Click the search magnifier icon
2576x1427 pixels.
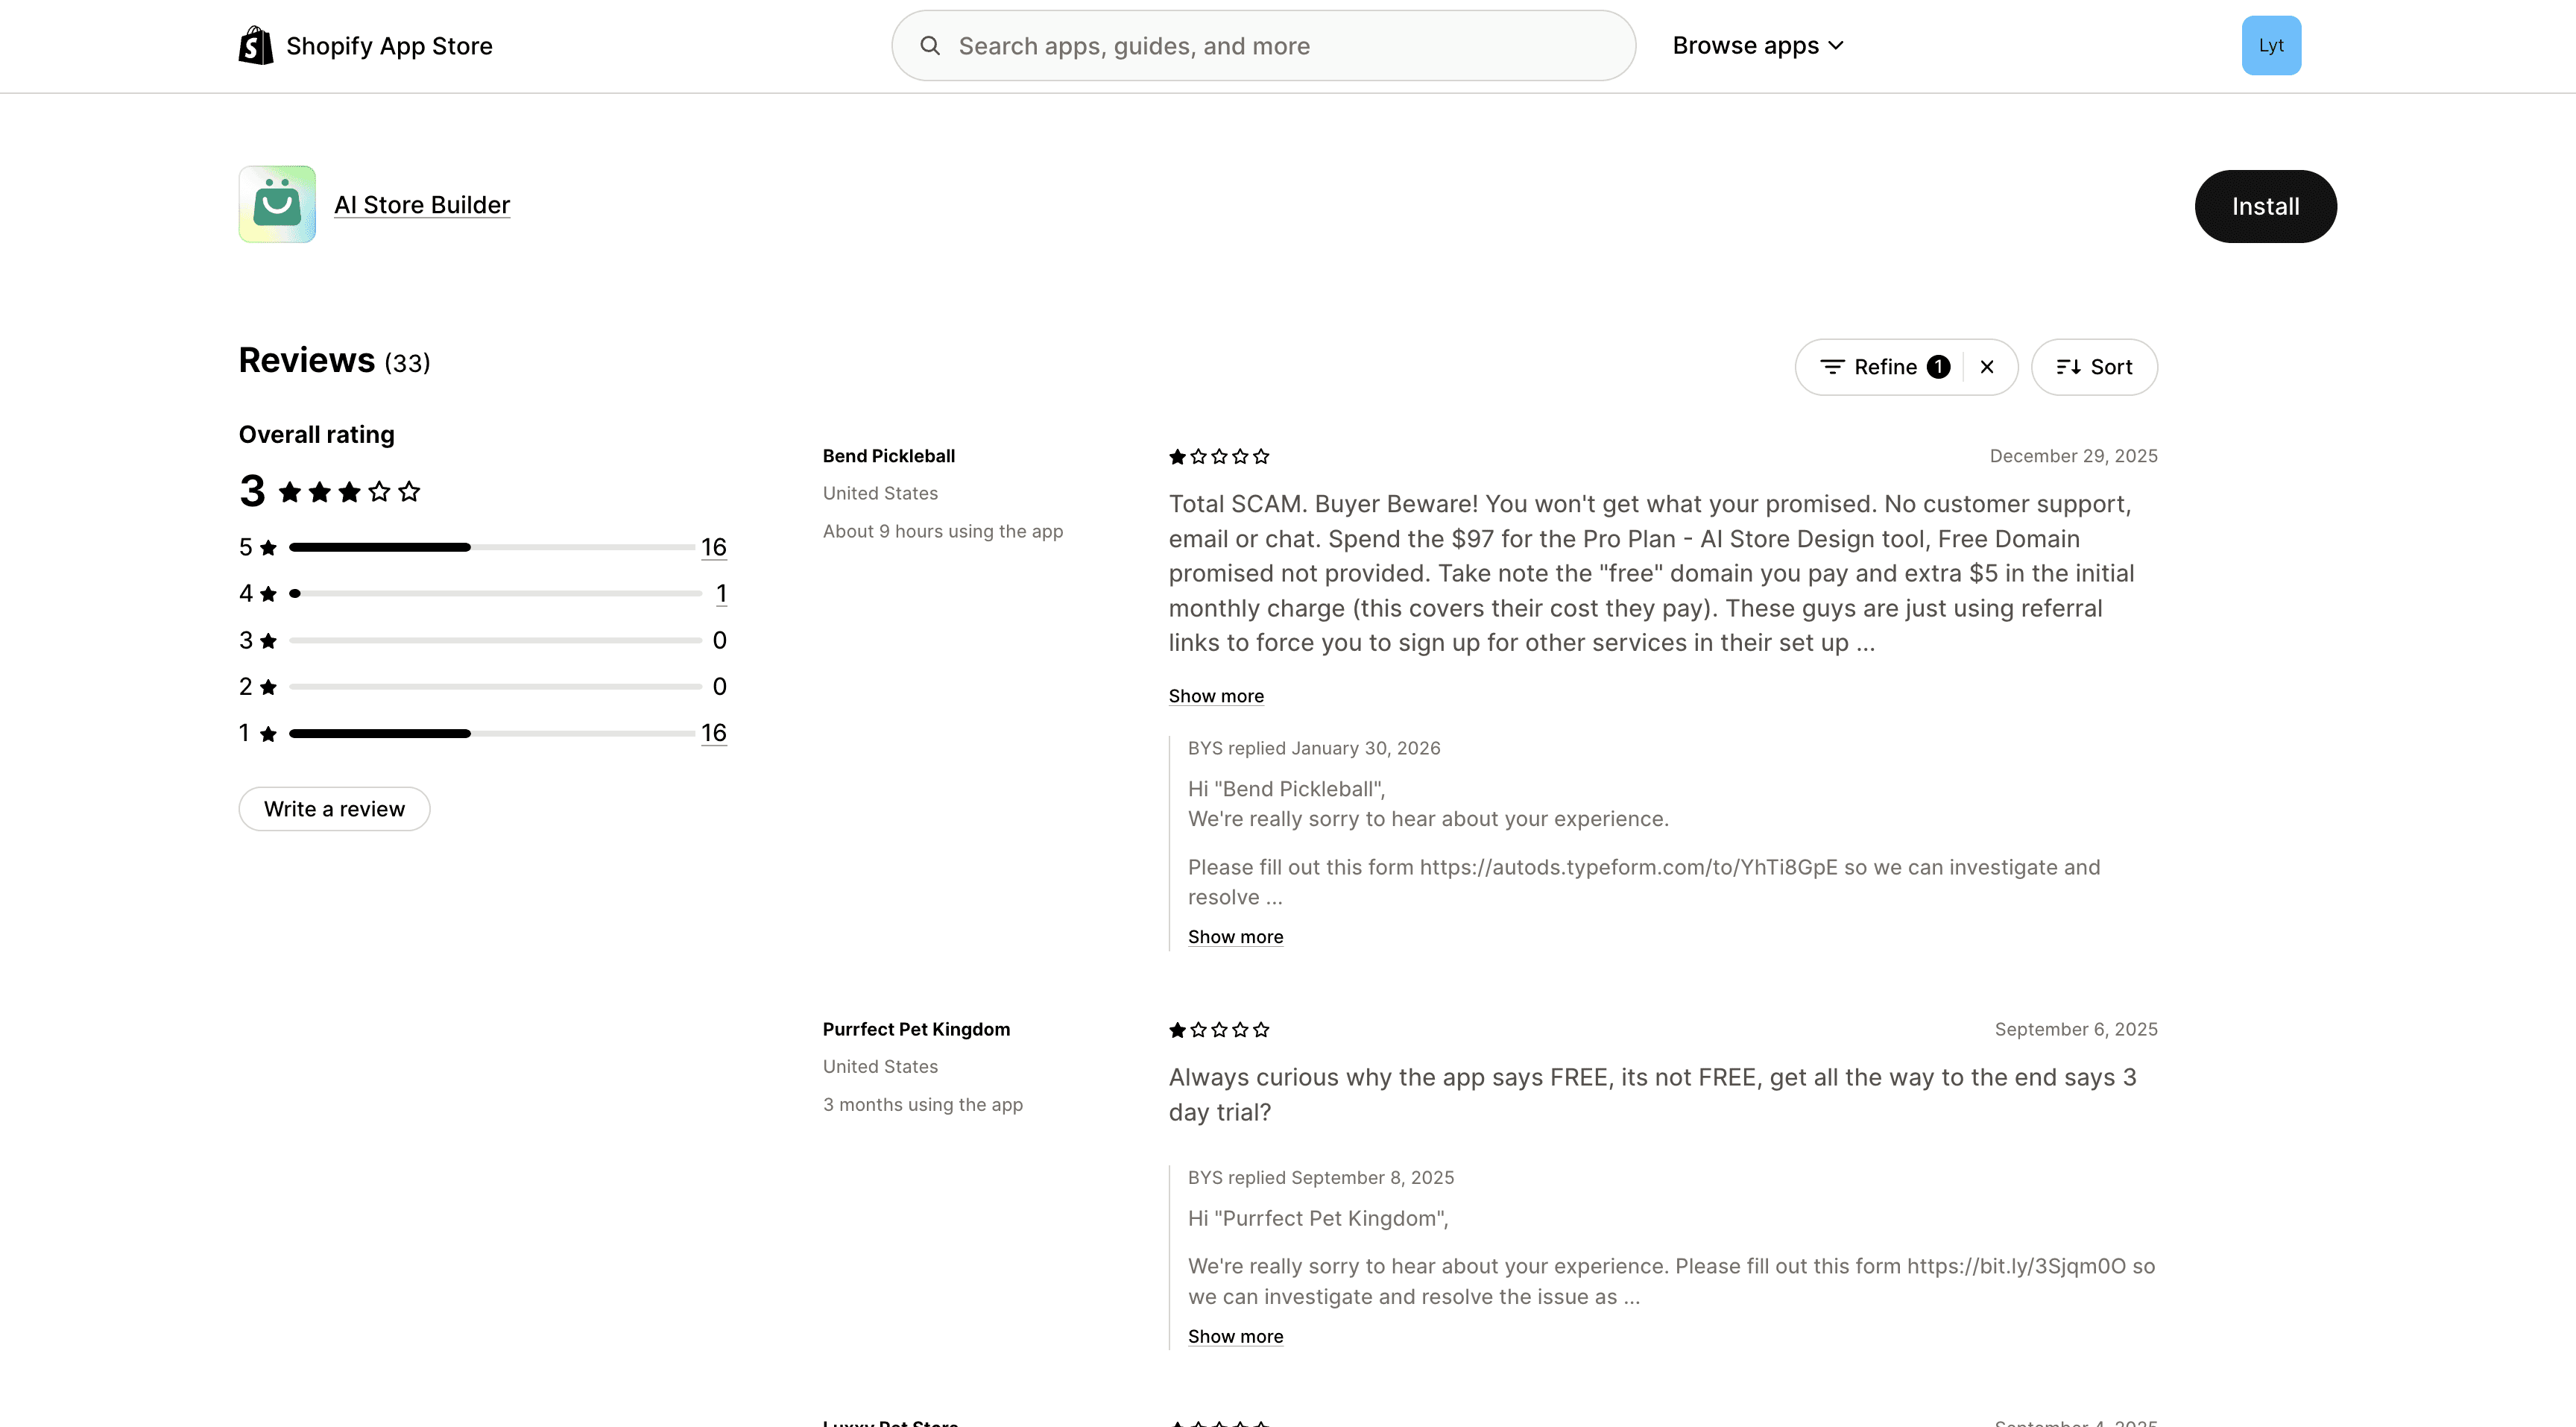point(930,46)
